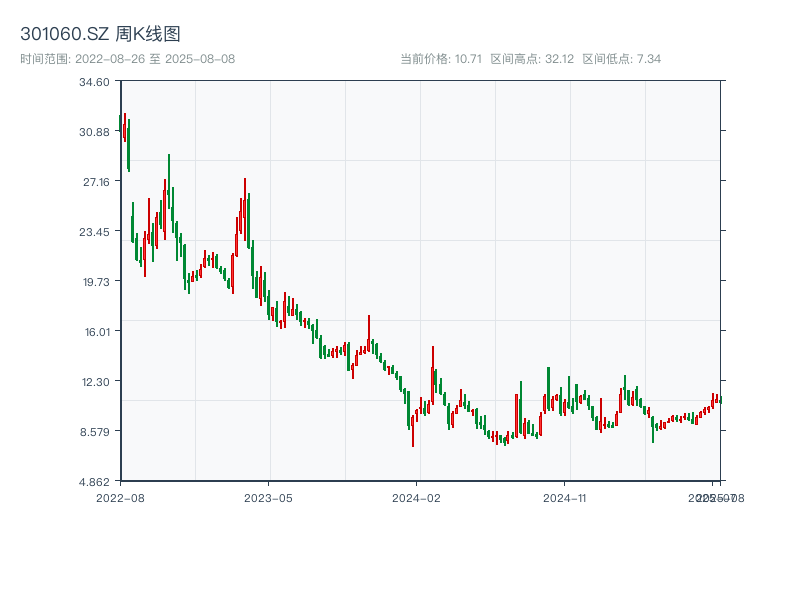Click the red candle spiking above 27 before 2023-05

245,209
